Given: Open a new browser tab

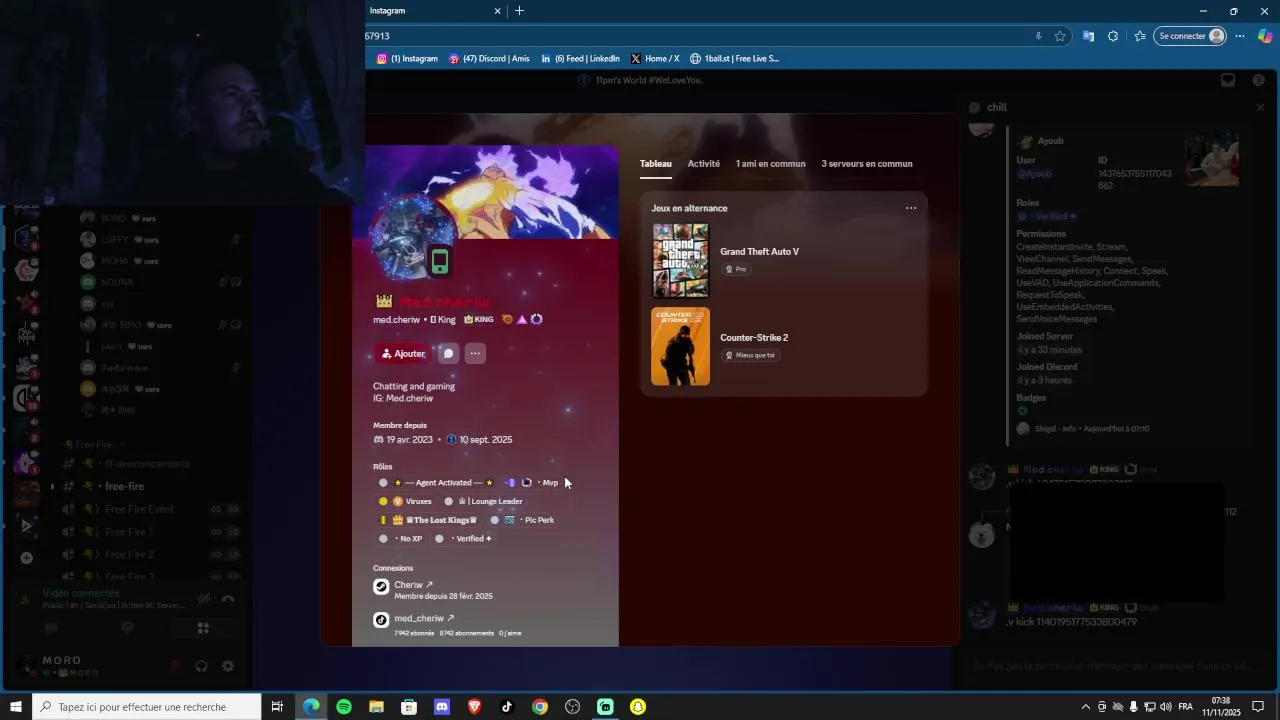Looking at the screenshot, I should coord(519,11).
